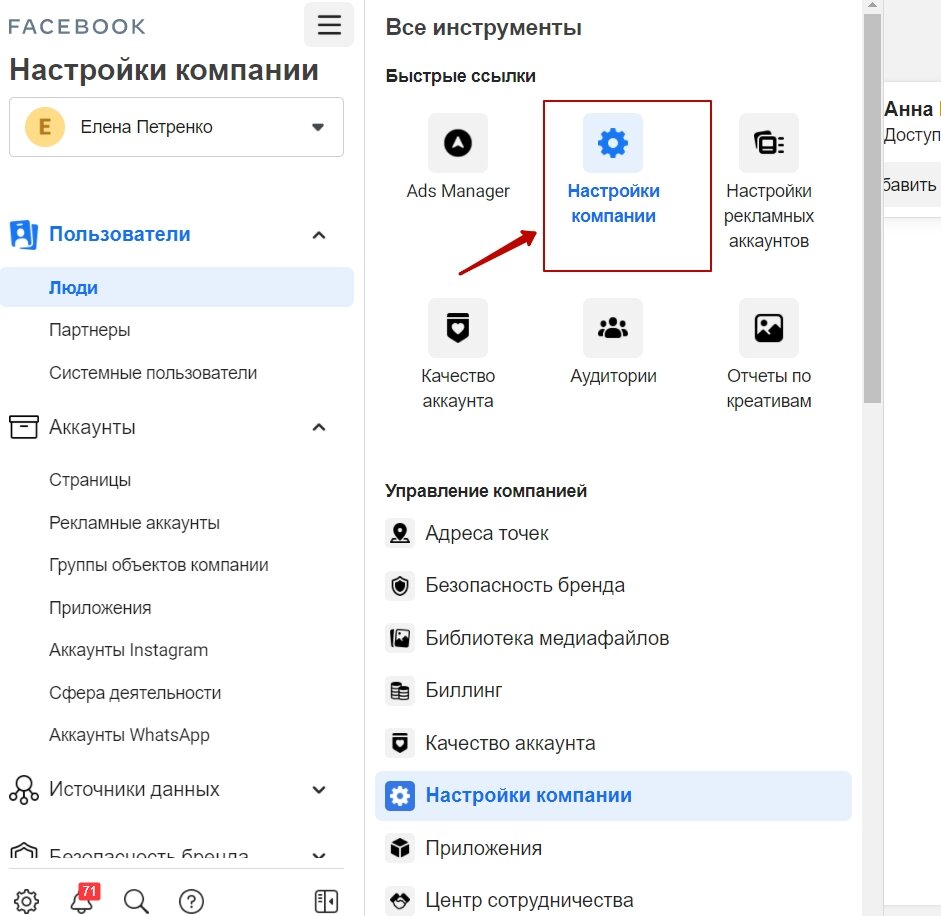Screen dimensions: 941x916
Task: Open the help question mark icon
Action: (191, 901)
